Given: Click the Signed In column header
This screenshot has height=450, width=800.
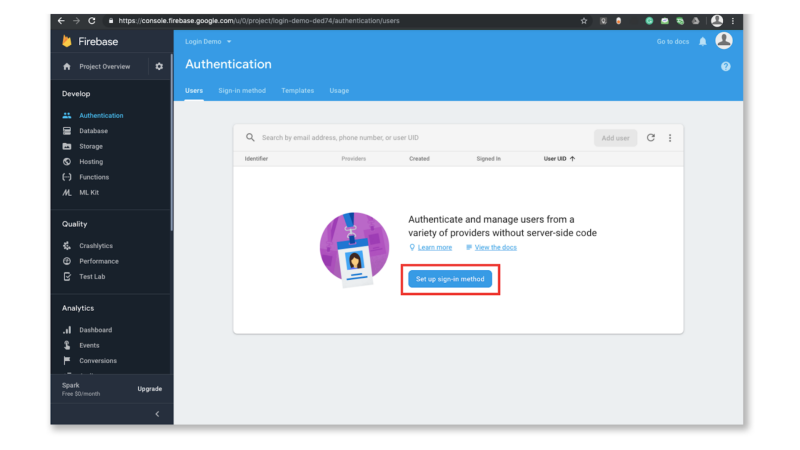Looking at the screenshot, I should click(x=489, y=159).
